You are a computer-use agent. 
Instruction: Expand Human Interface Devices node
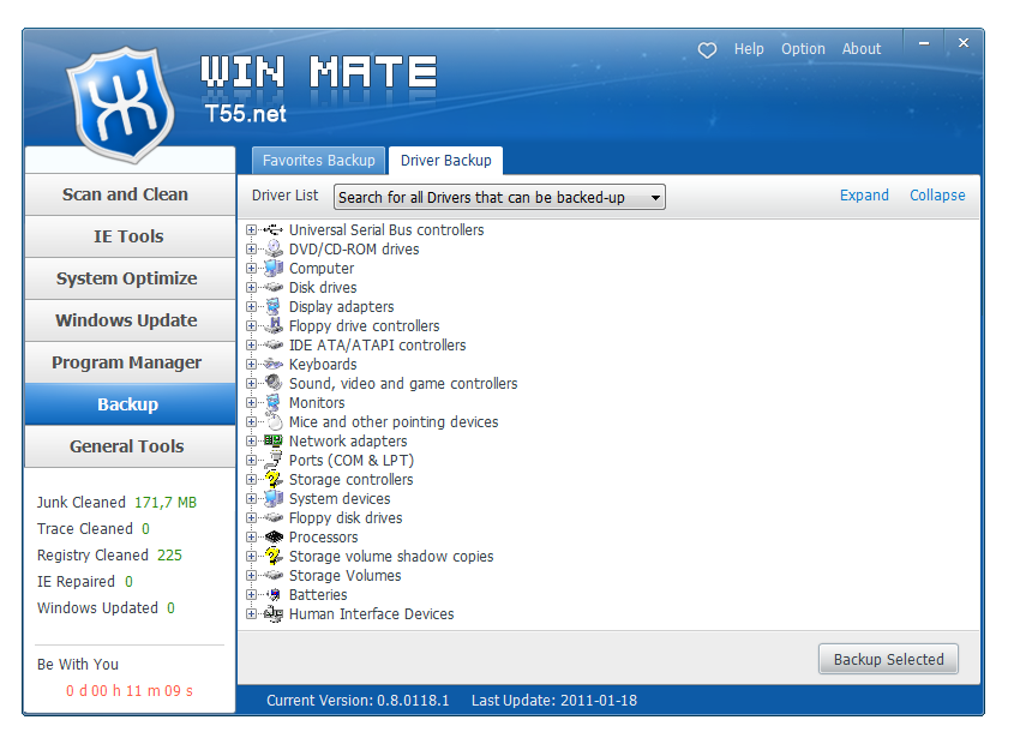click(251, 613)
